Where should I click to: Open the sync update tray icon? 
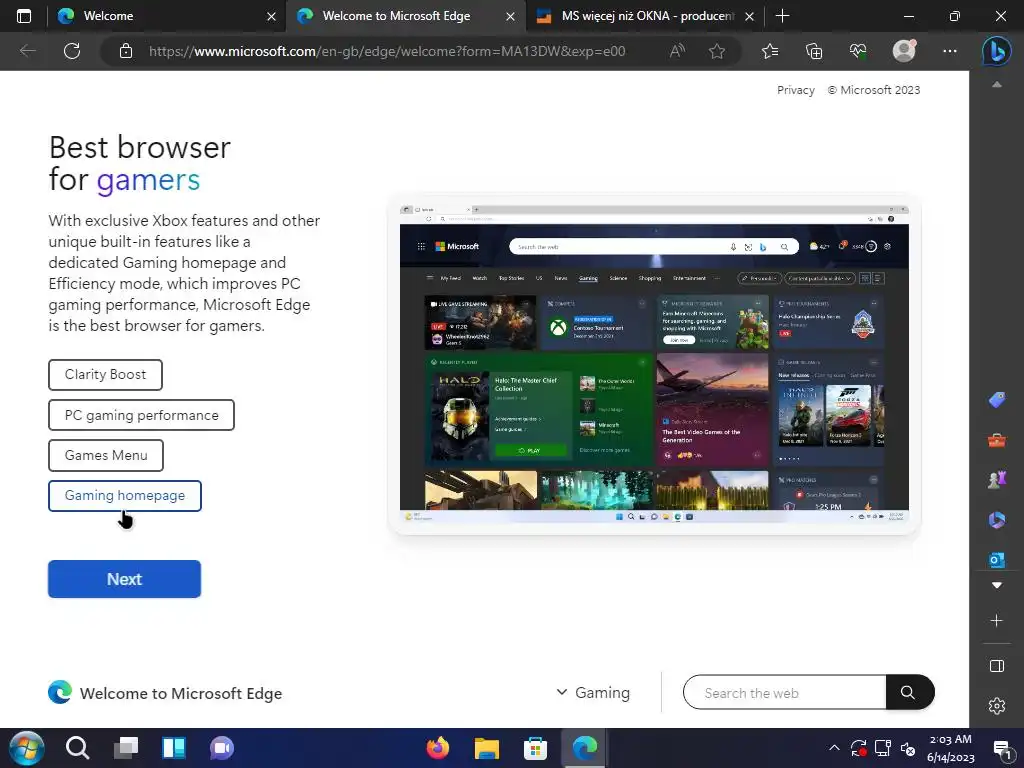pos(858,748)
